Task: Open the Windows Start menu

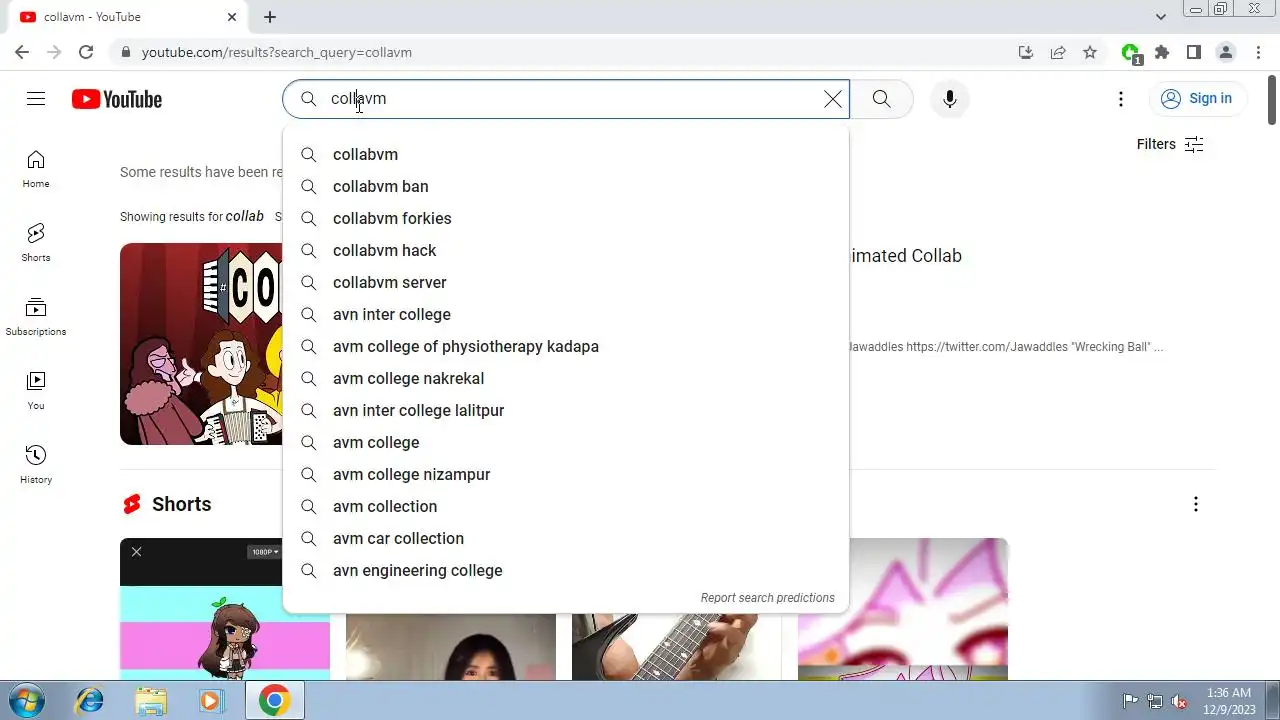Action: point(27,701)
